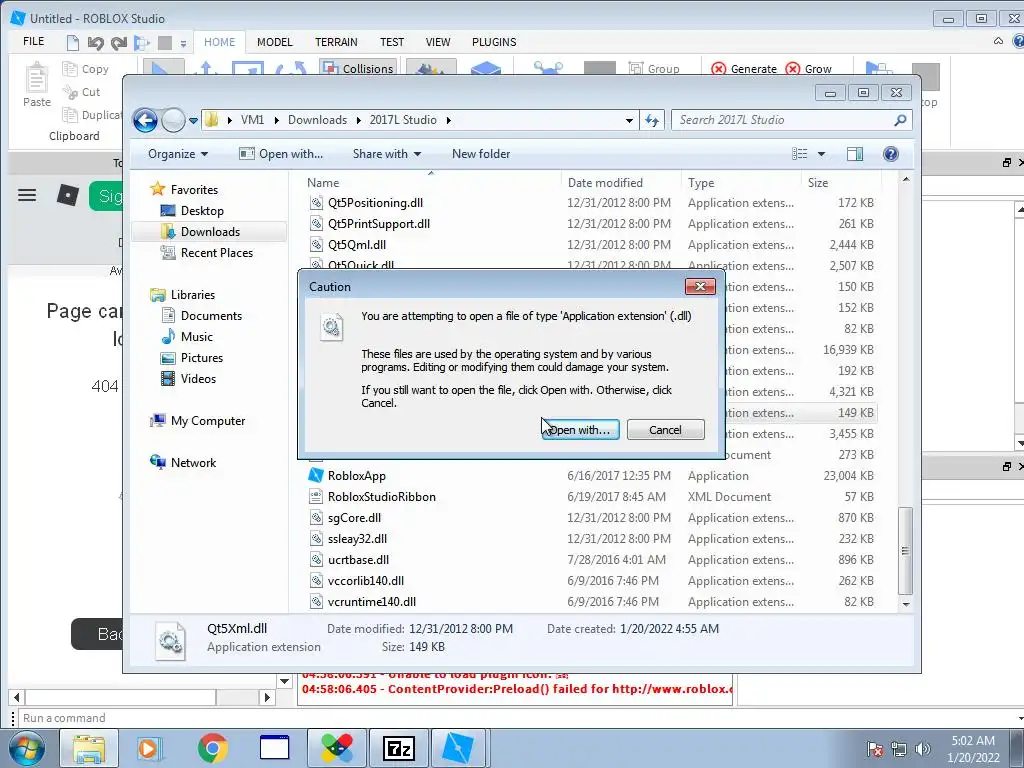Screen dimensions: 1024x768
Task: Click the hamburger menu icon on Roblox page
Action: (27, 195)
